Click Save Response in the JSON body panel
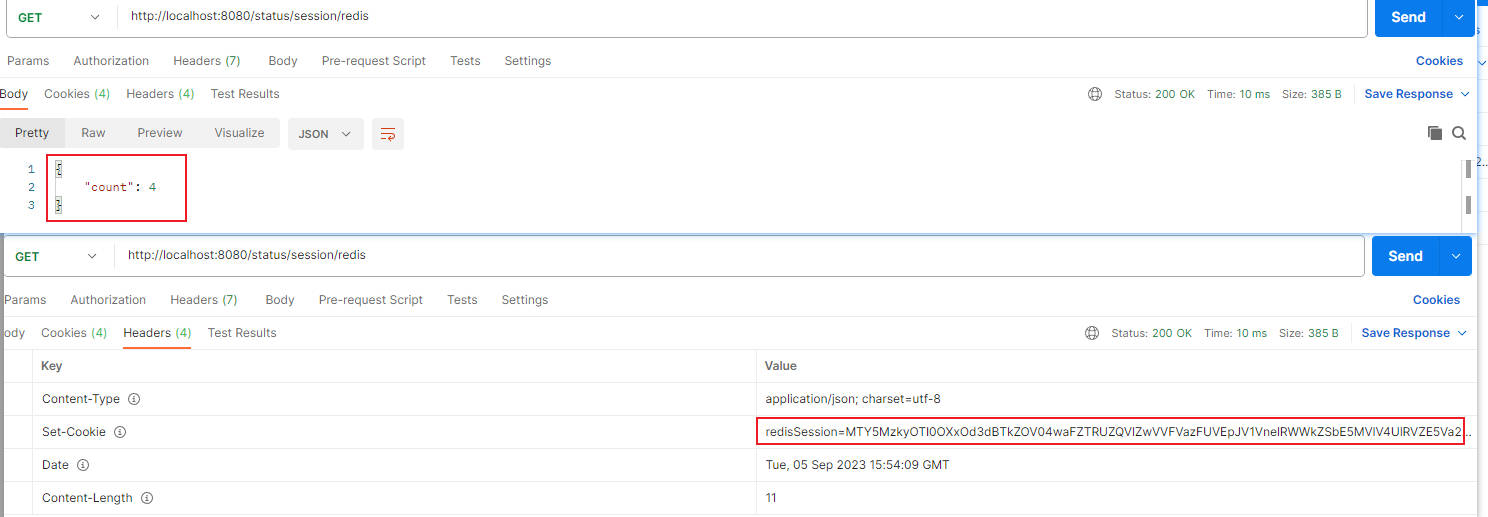1488x517 pixels. click(x=1408, y=94)
